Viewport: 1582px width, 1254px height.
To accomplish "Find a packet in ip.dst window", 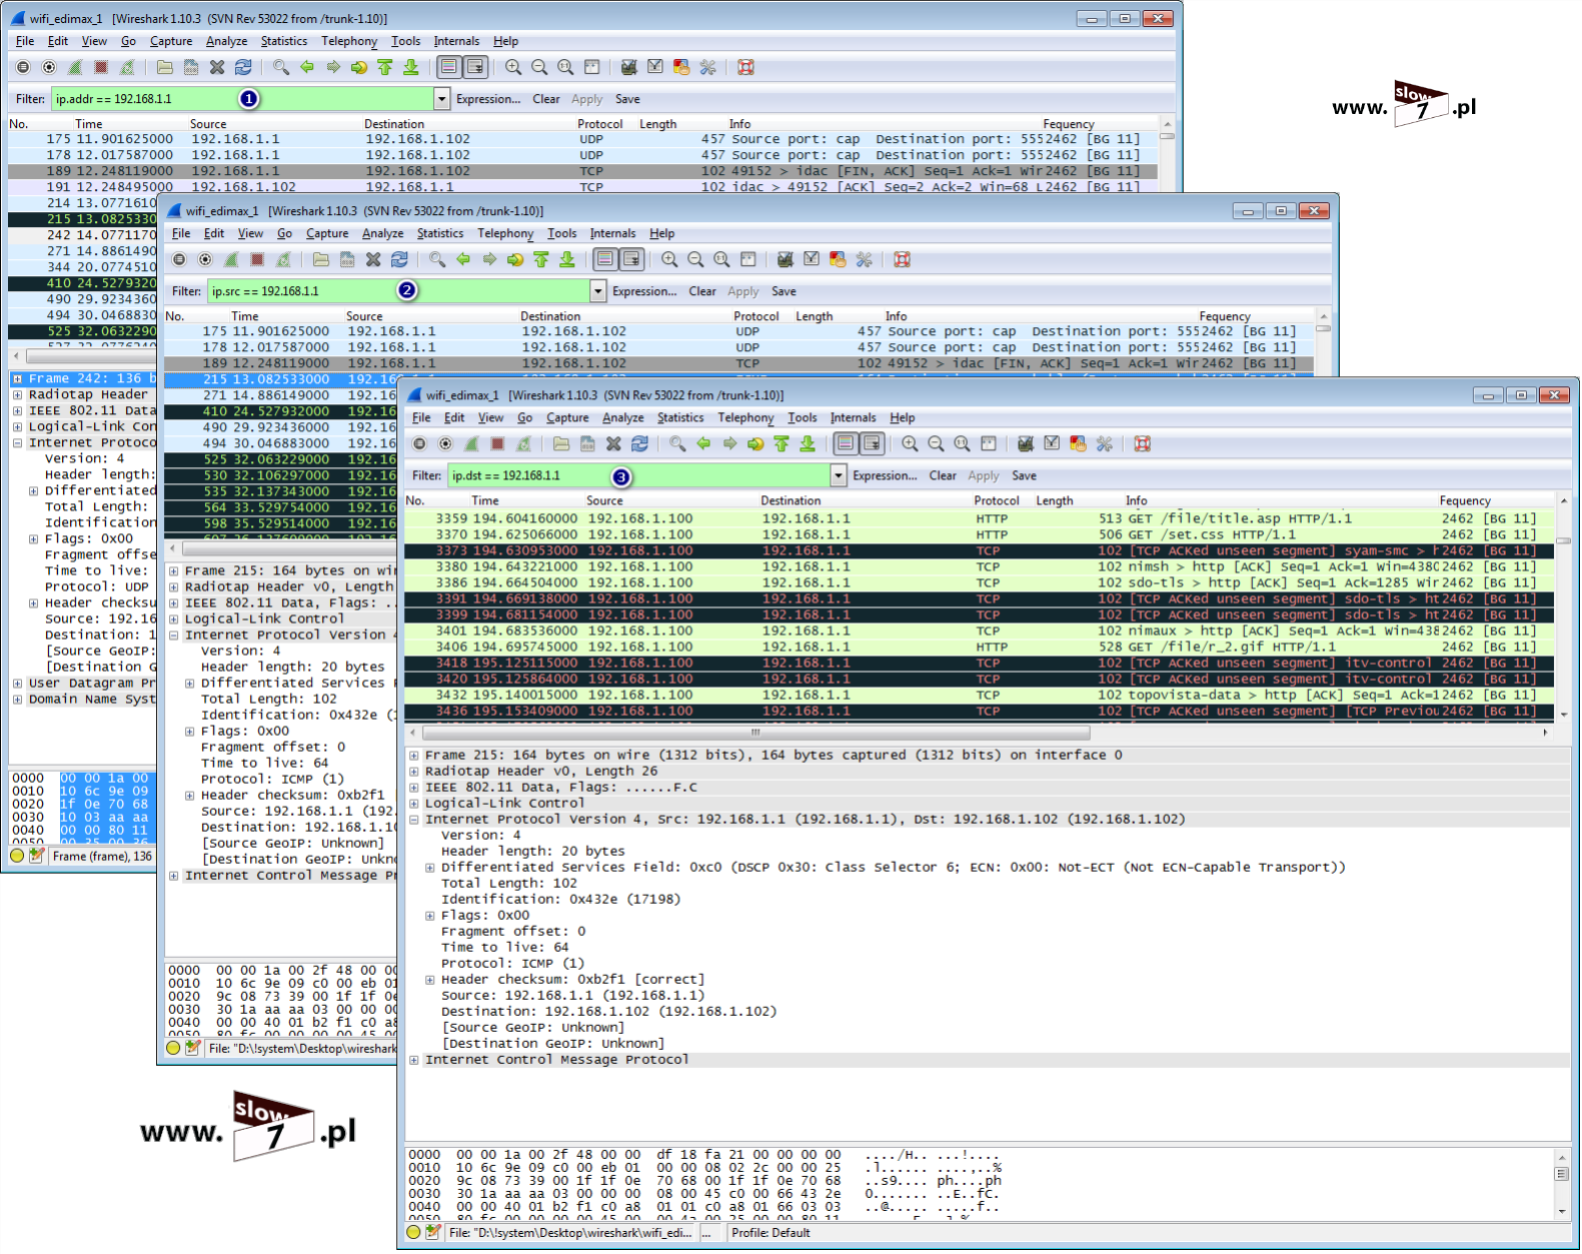I will (678, 444).
